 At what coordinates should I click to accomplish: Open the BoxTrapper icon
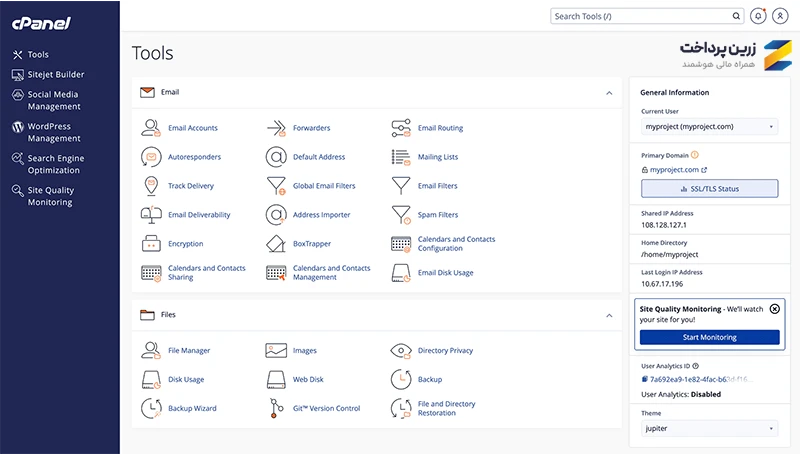(x=276, y=244)
